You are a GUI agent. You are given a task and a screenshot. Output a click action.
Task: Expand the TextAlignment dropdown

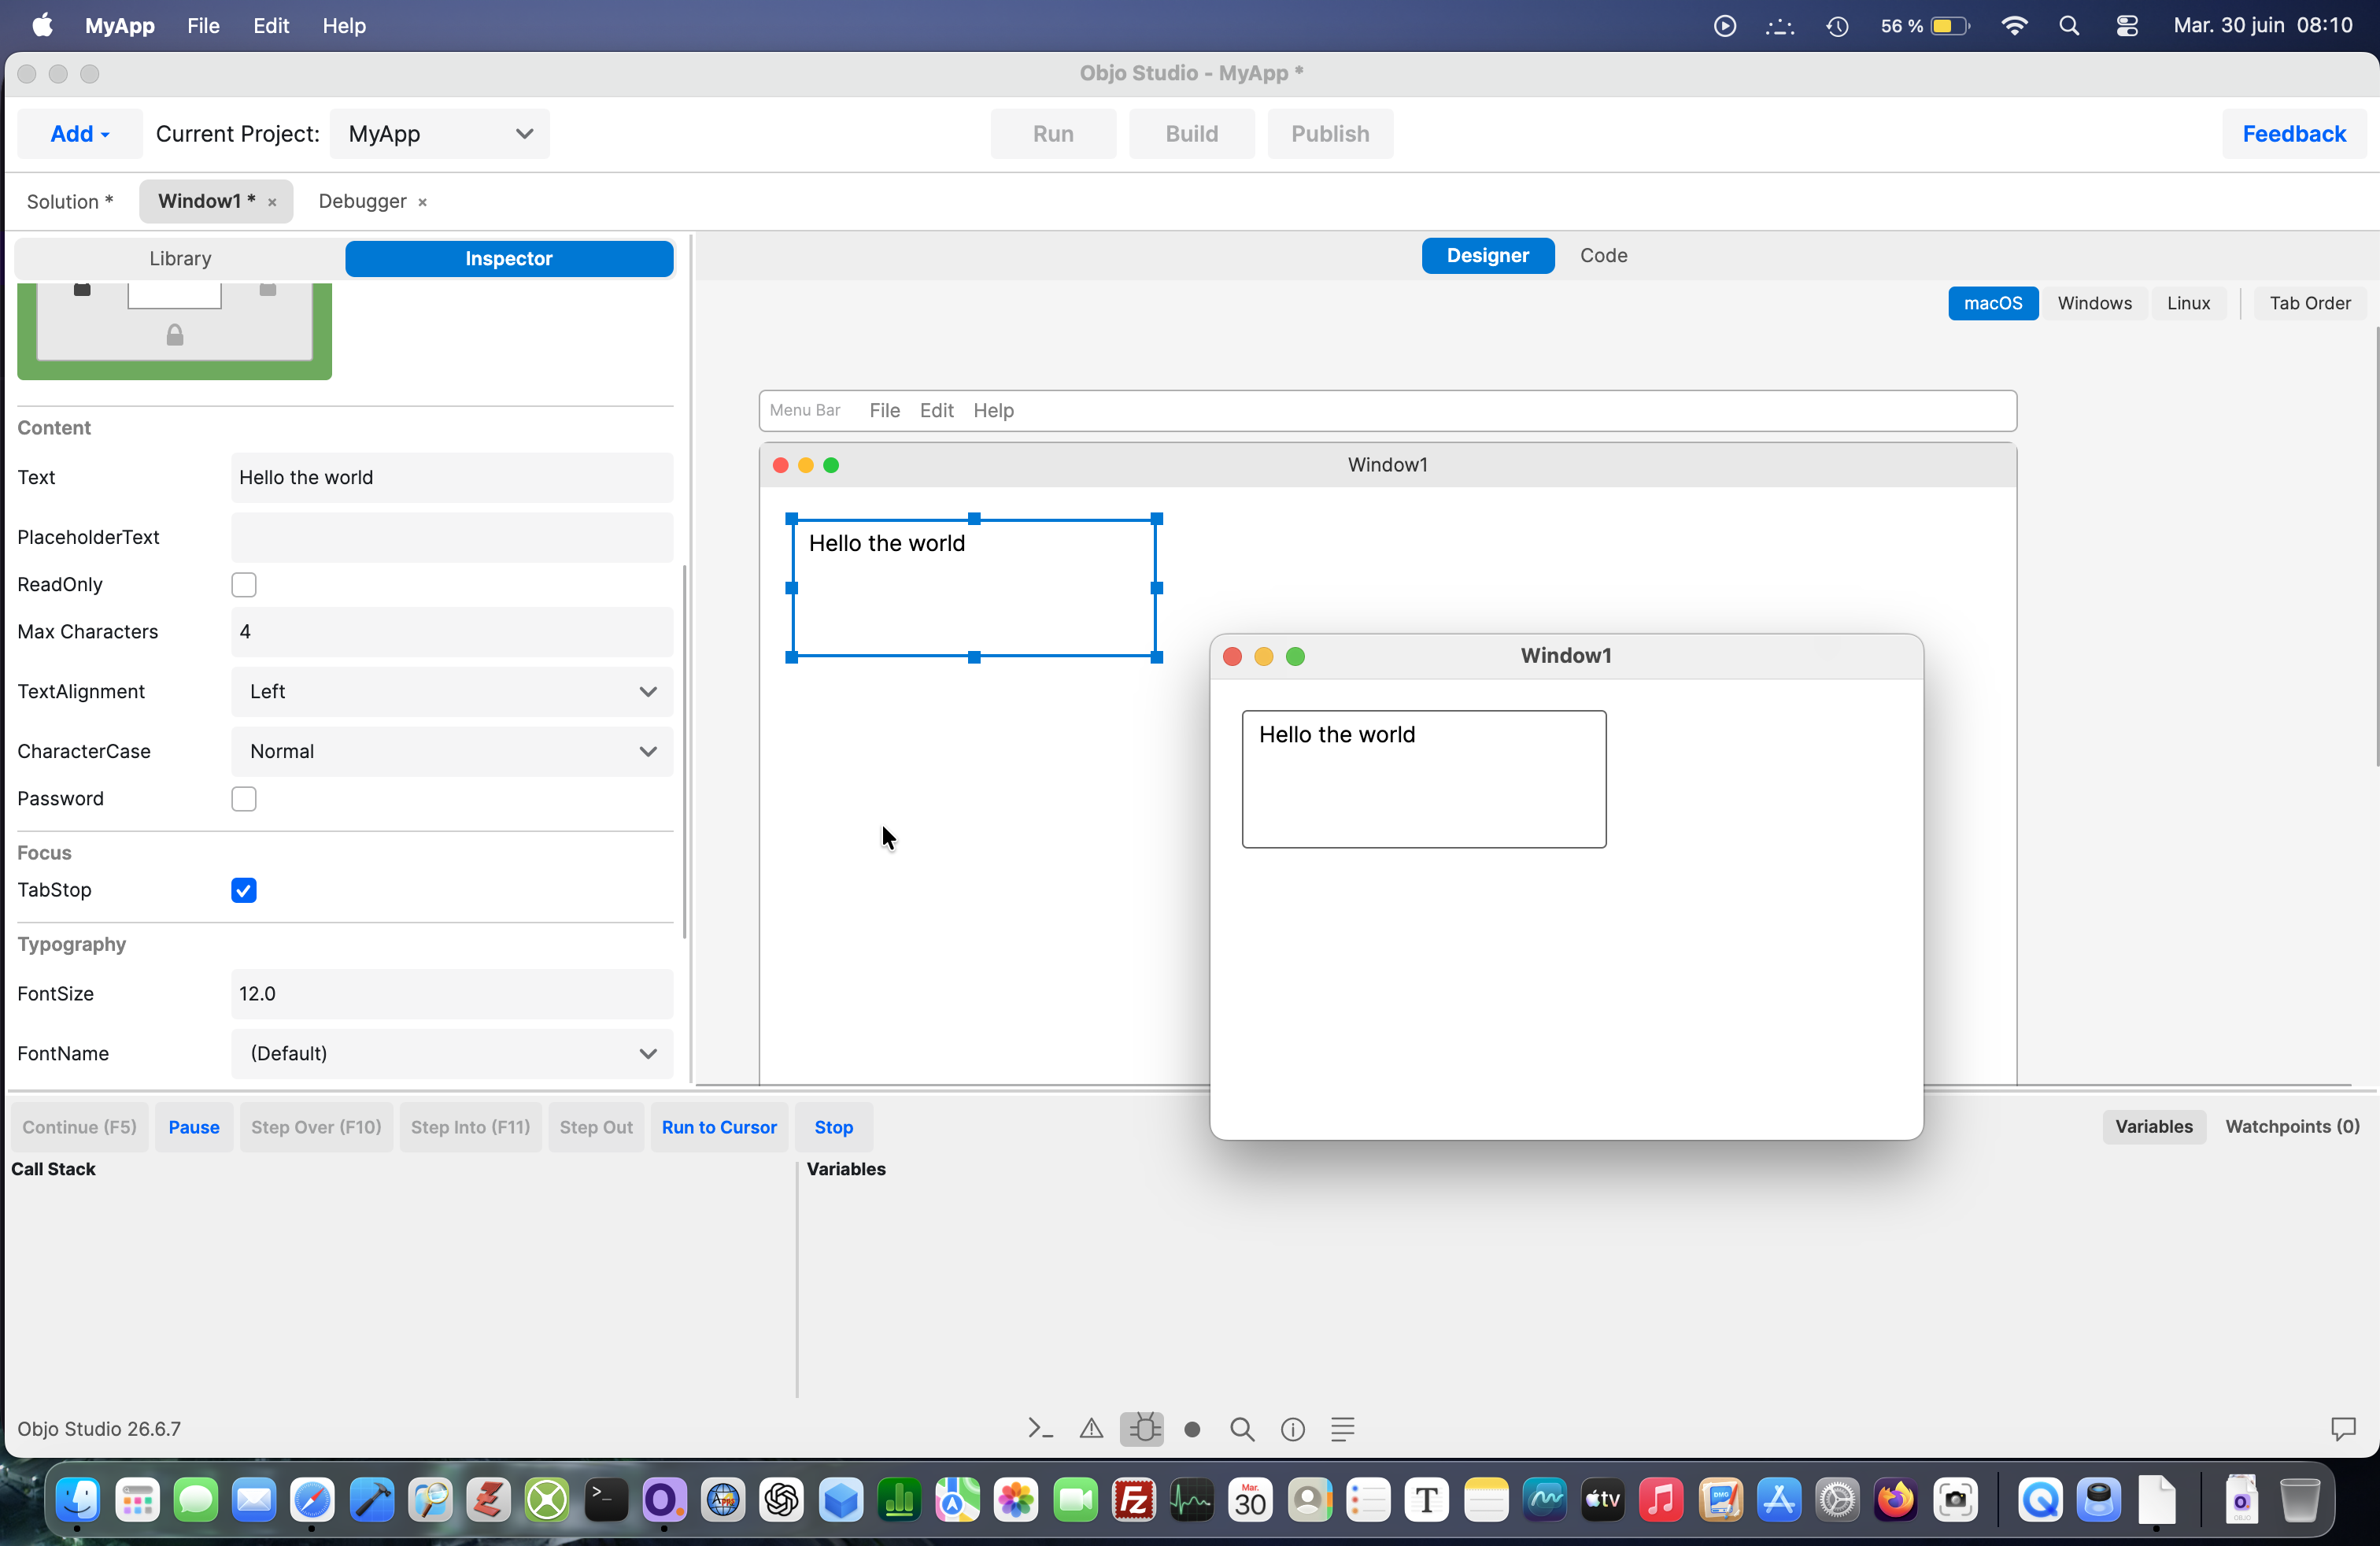452,692
